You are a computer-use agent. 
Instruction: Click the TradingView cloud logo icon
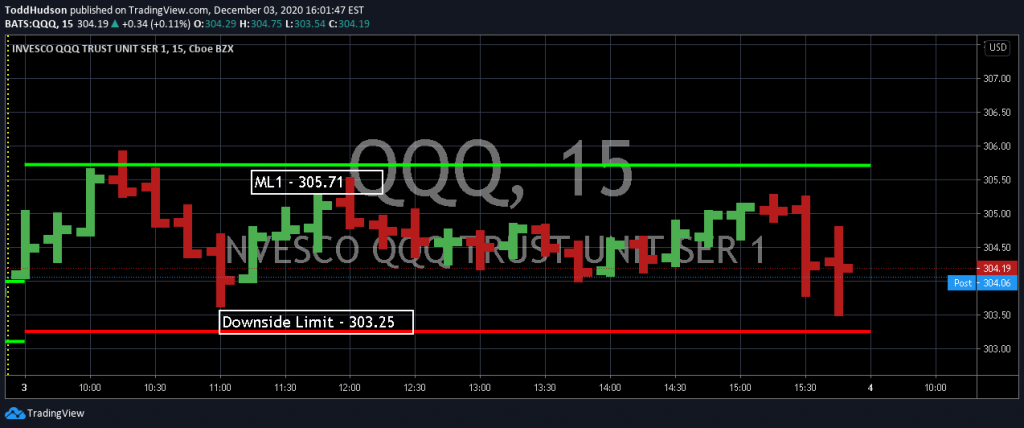[15, 413]
